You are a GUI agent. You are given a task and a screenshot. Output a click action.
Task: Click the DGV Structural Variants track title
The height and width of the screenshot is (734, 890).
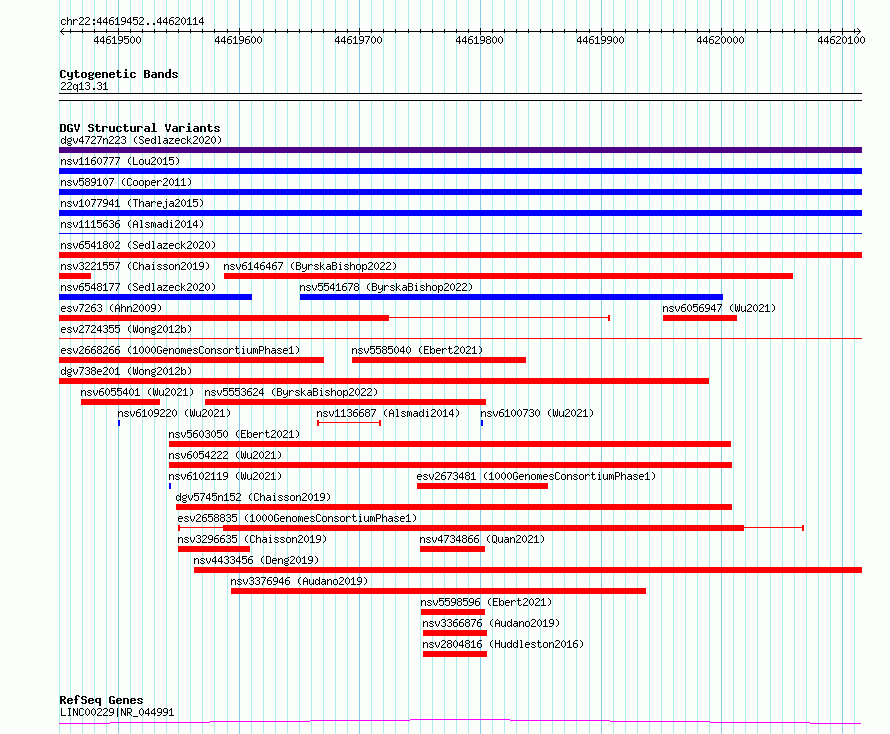point(140,128)
